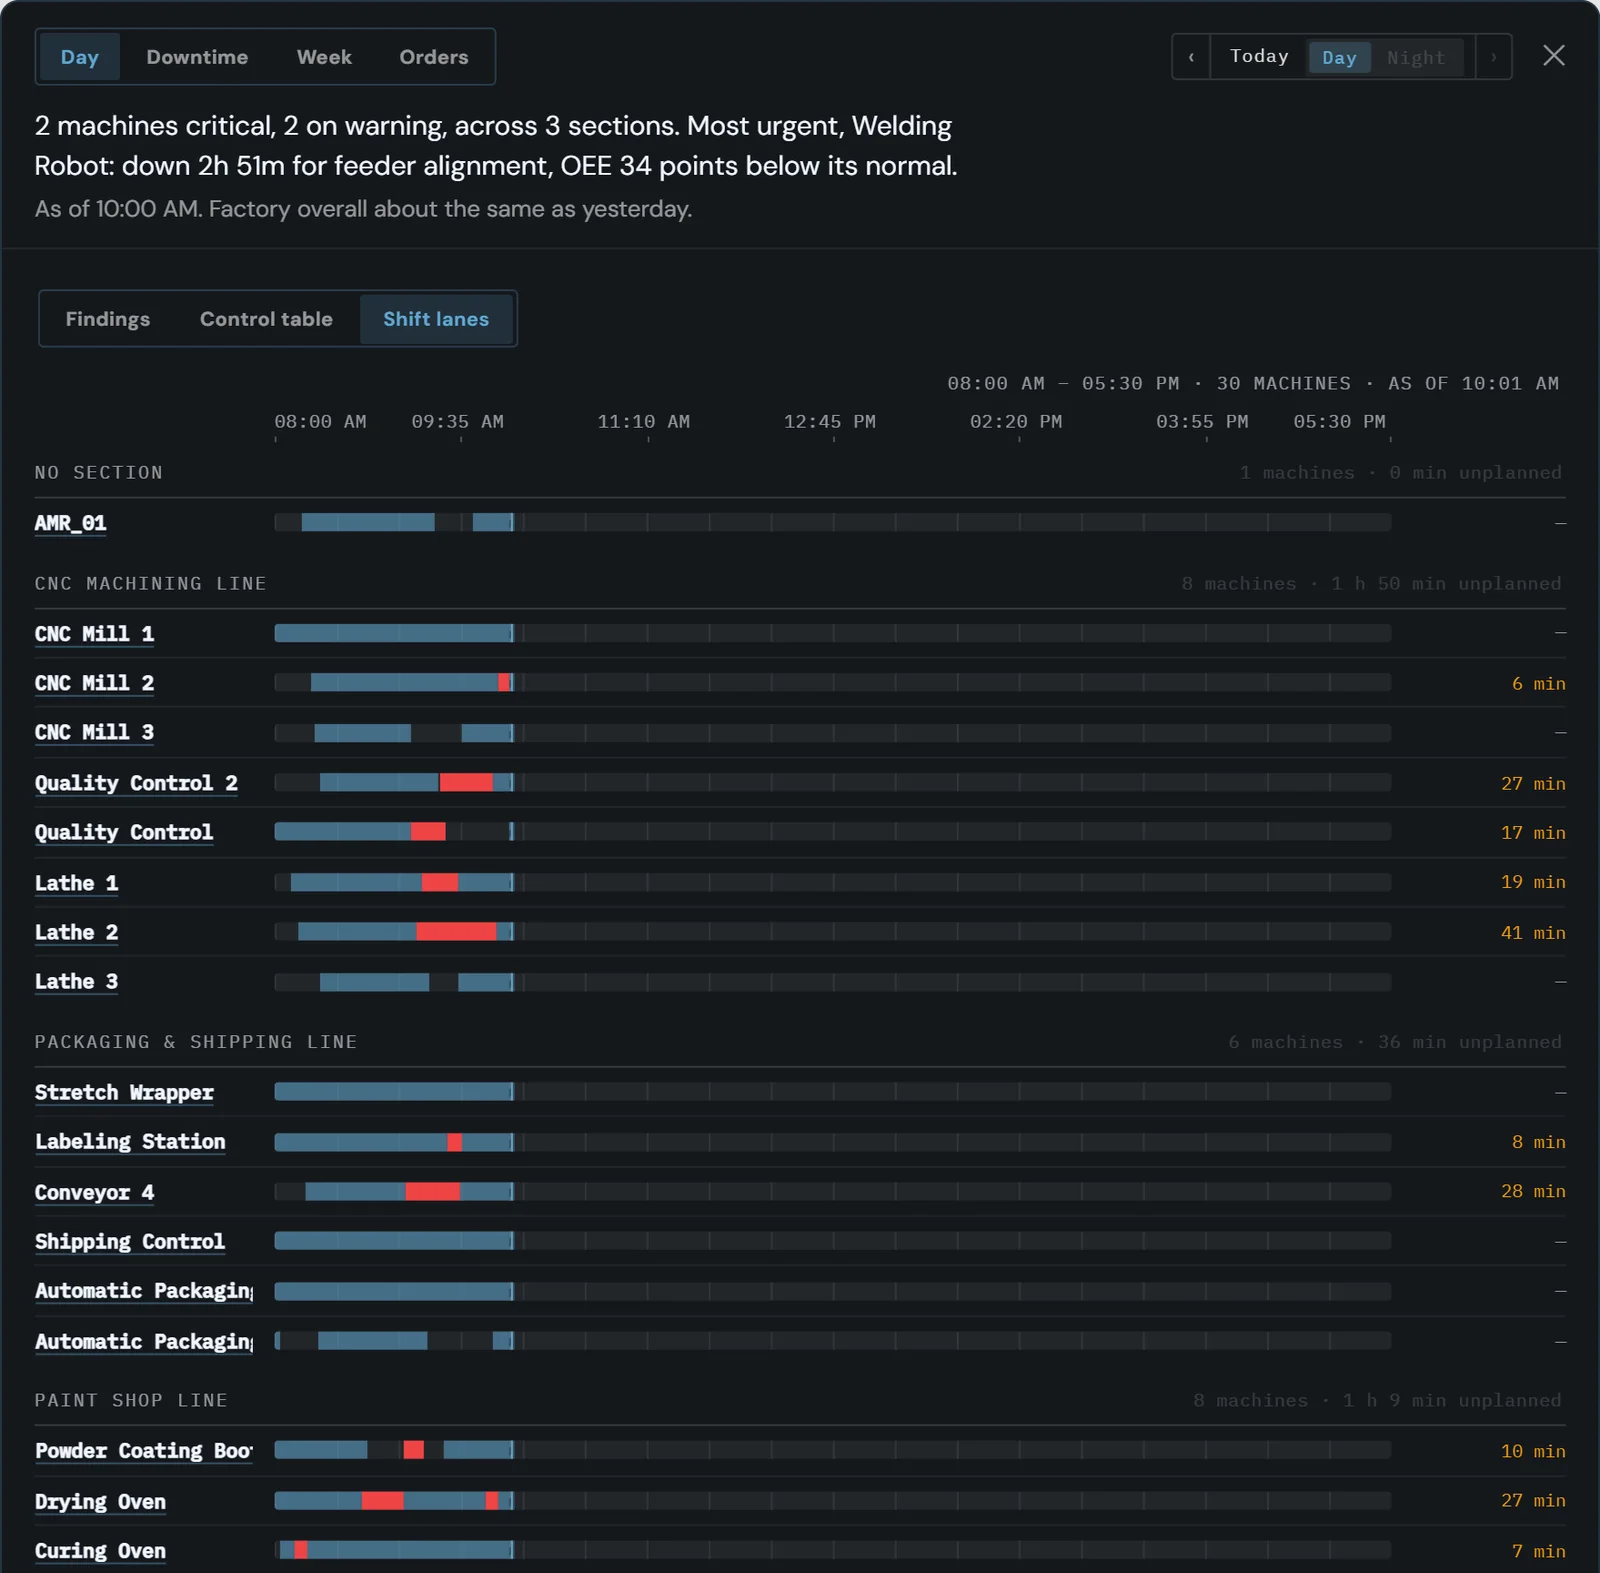Open Shipping Control machine link
This screenshot has height=1573, width=1600.
(x=130, y=1241)
